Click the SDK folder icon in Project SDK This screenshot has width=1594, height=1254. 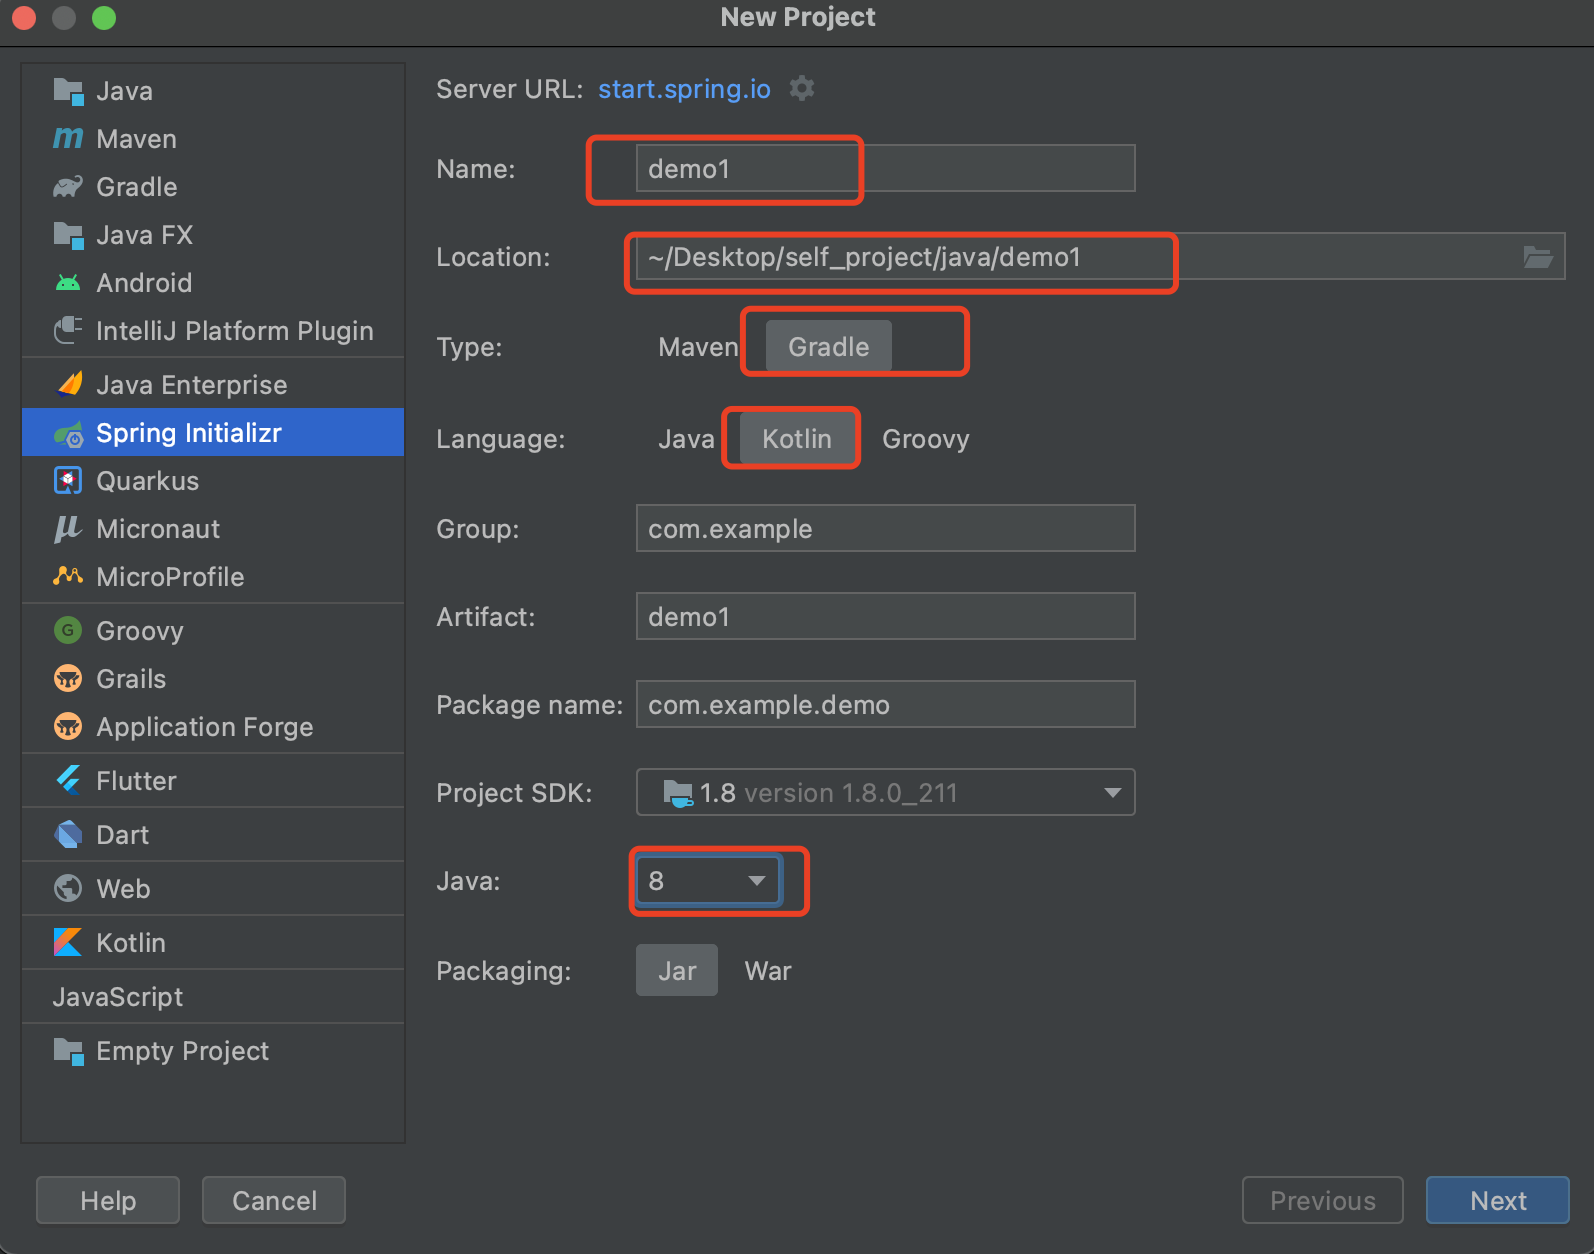tap(678, 794)
